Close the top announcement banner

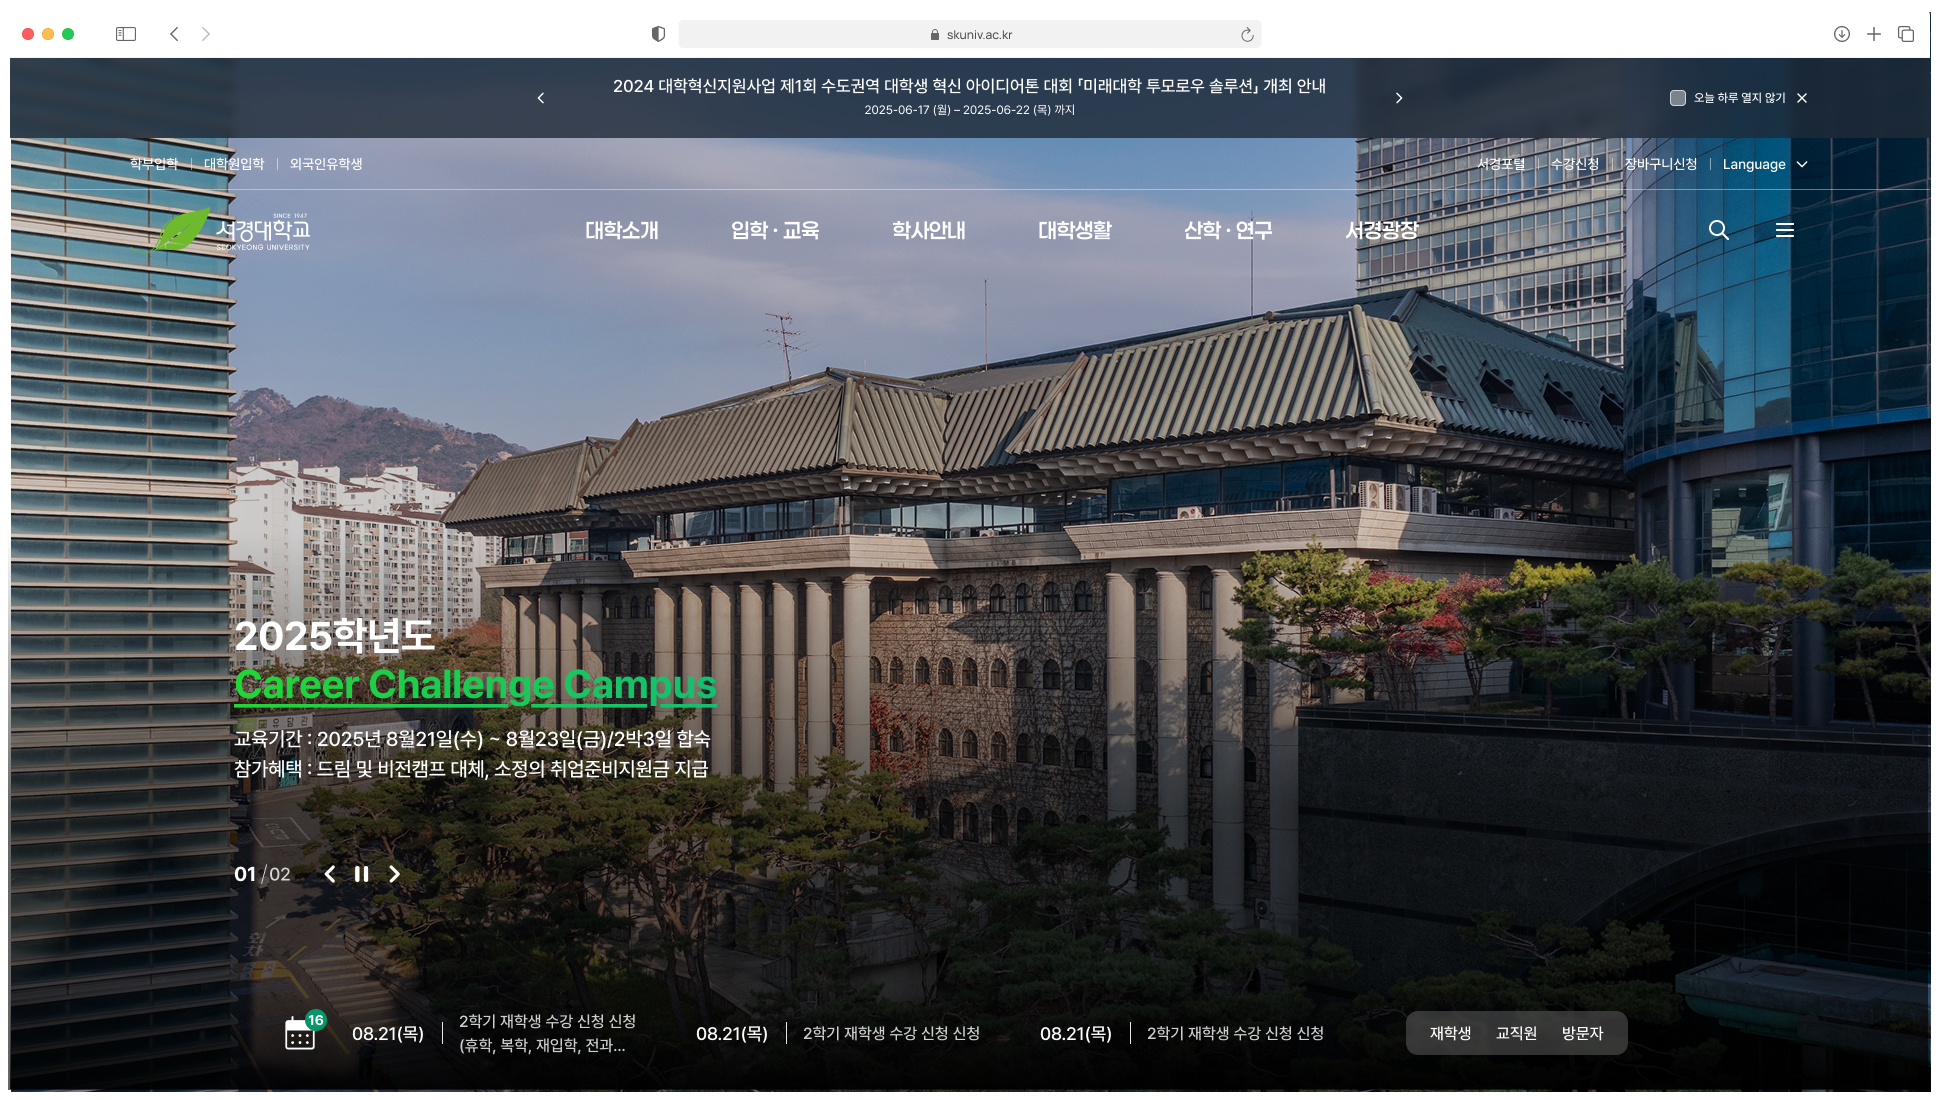(1802, 98)
